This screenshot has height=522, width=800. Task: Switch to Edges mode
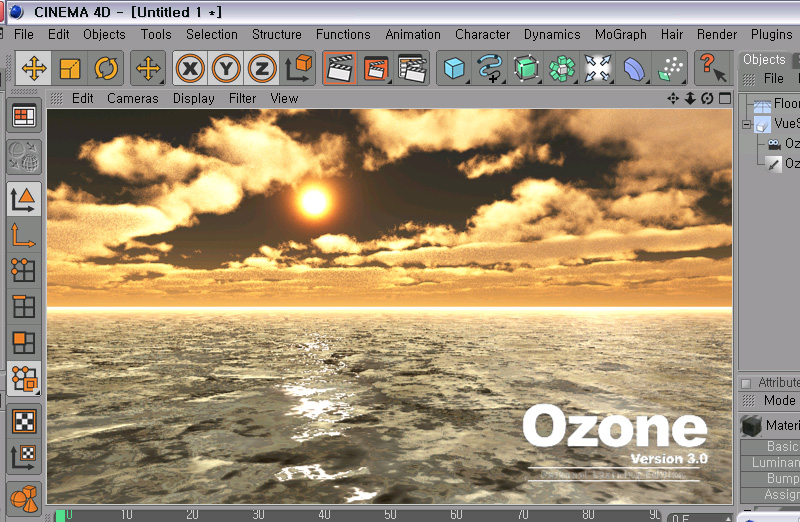pos(24,307)
